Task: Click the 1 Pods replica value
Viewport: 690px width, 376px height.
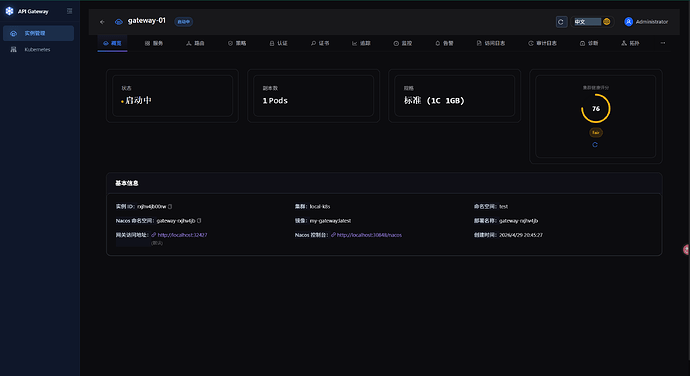Action: pyautogui.click(x=275, y=100)
